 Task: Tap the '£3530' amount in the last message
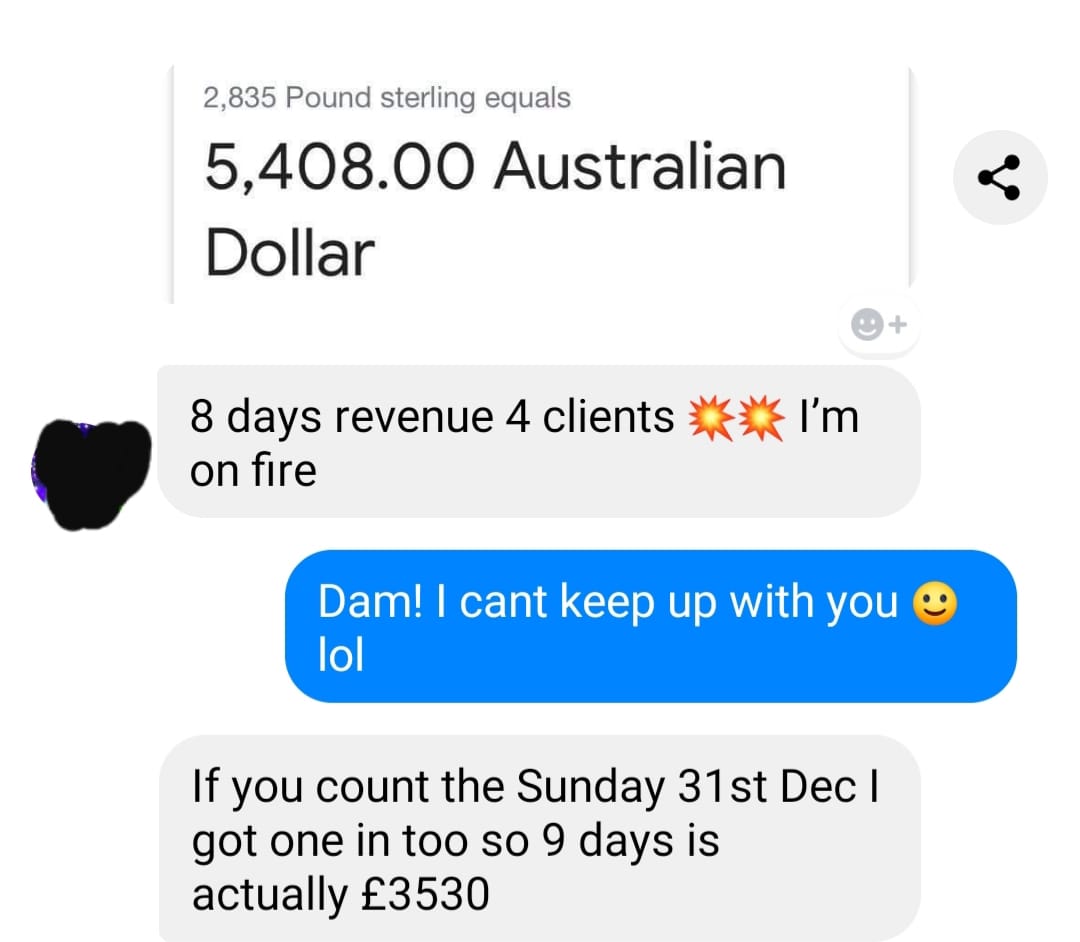pos(425,893)
